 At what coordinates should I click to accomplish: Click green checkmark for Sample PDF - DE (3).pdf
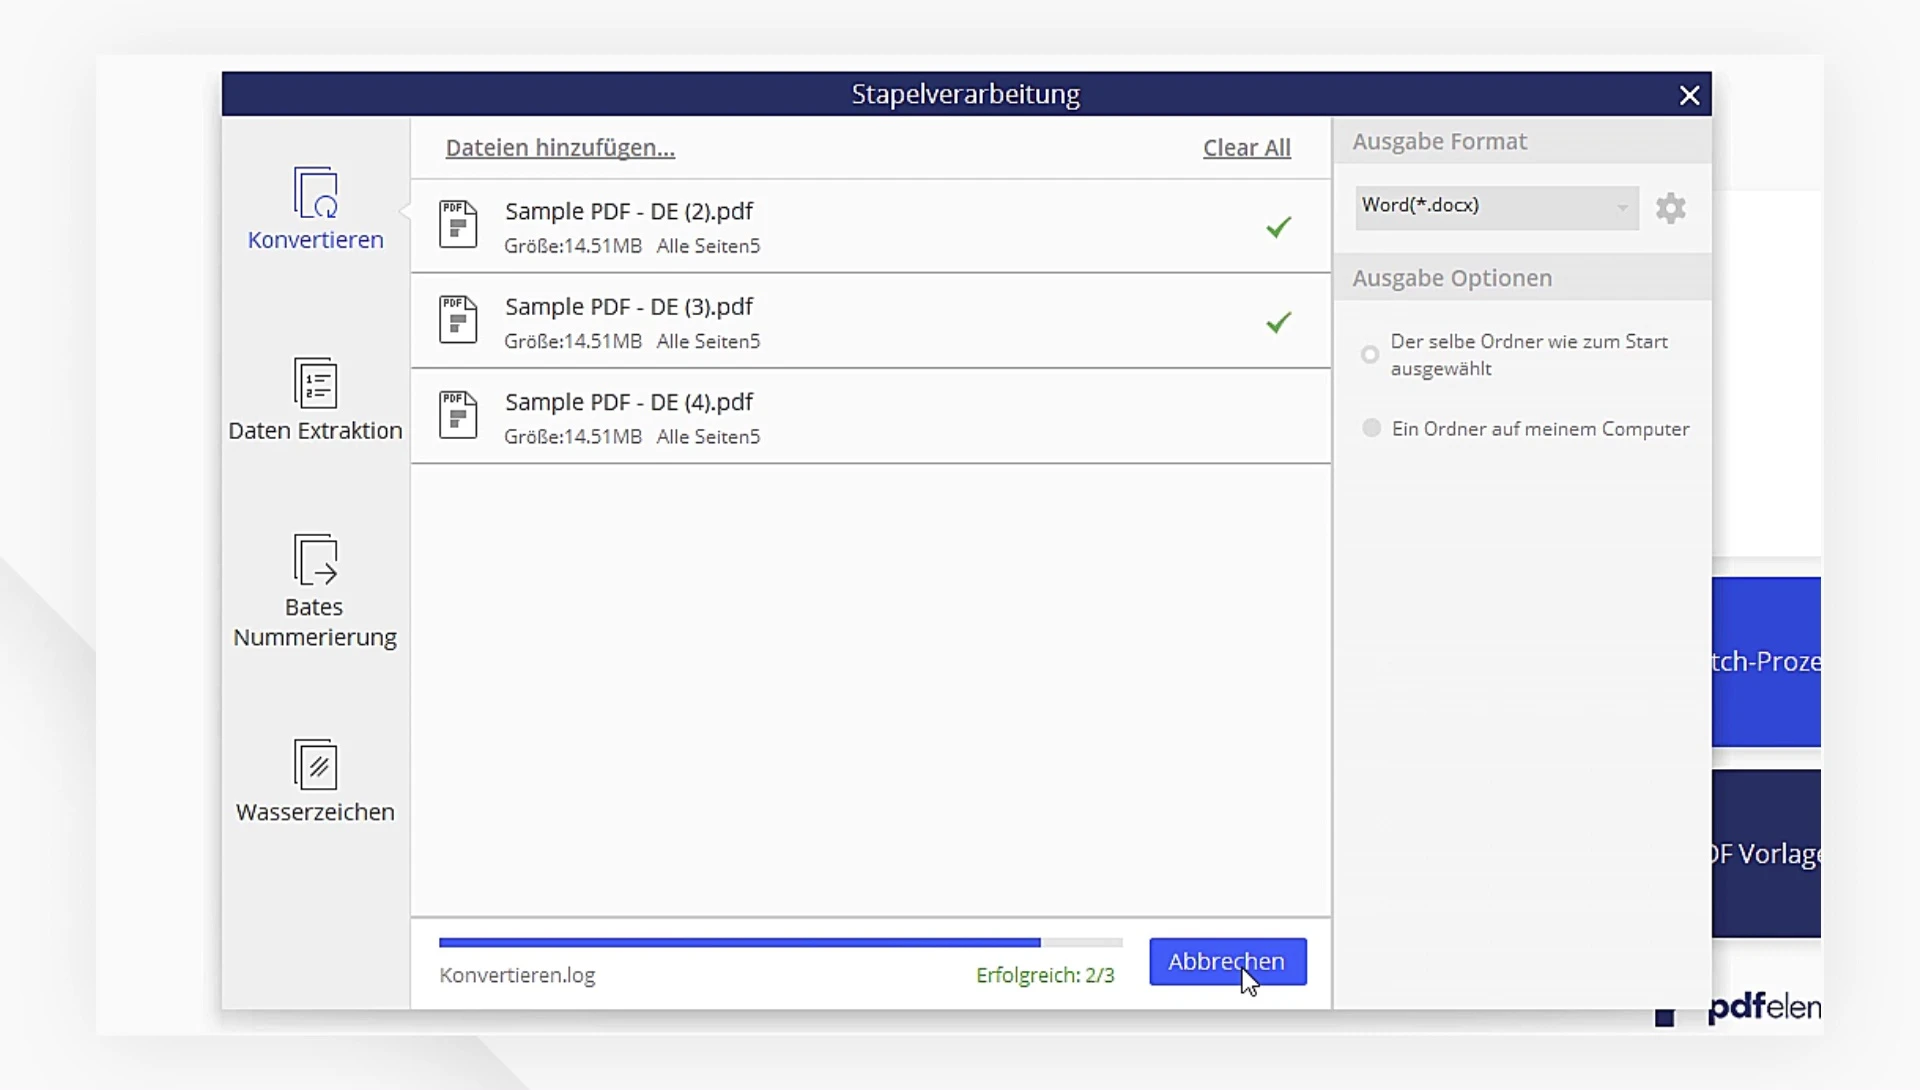pyautogui.click(x=1279, y=322)
